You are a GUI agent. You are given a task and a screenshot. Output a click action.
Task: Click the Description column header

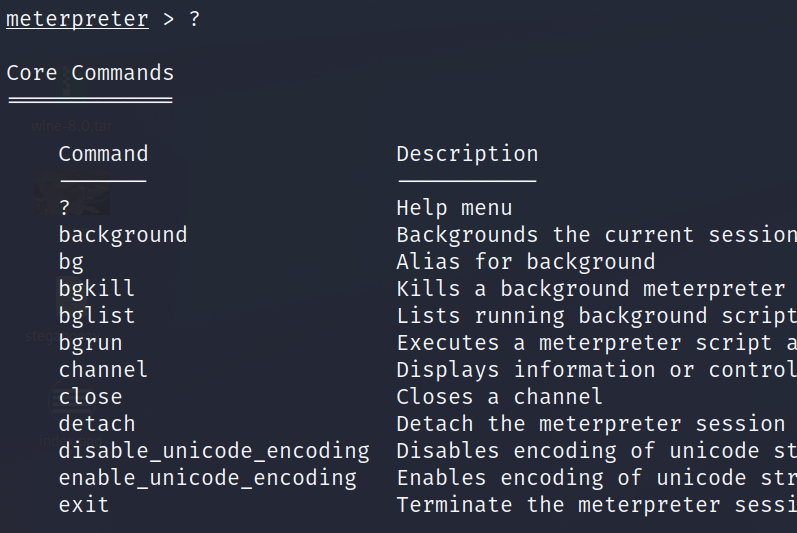467,154
